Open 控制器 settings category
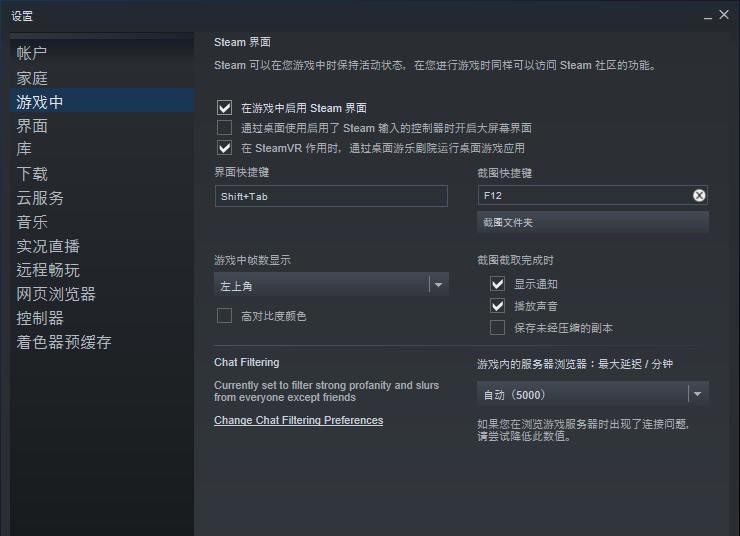The width and height of the screenshot is (740, 536). coord(102,318)
